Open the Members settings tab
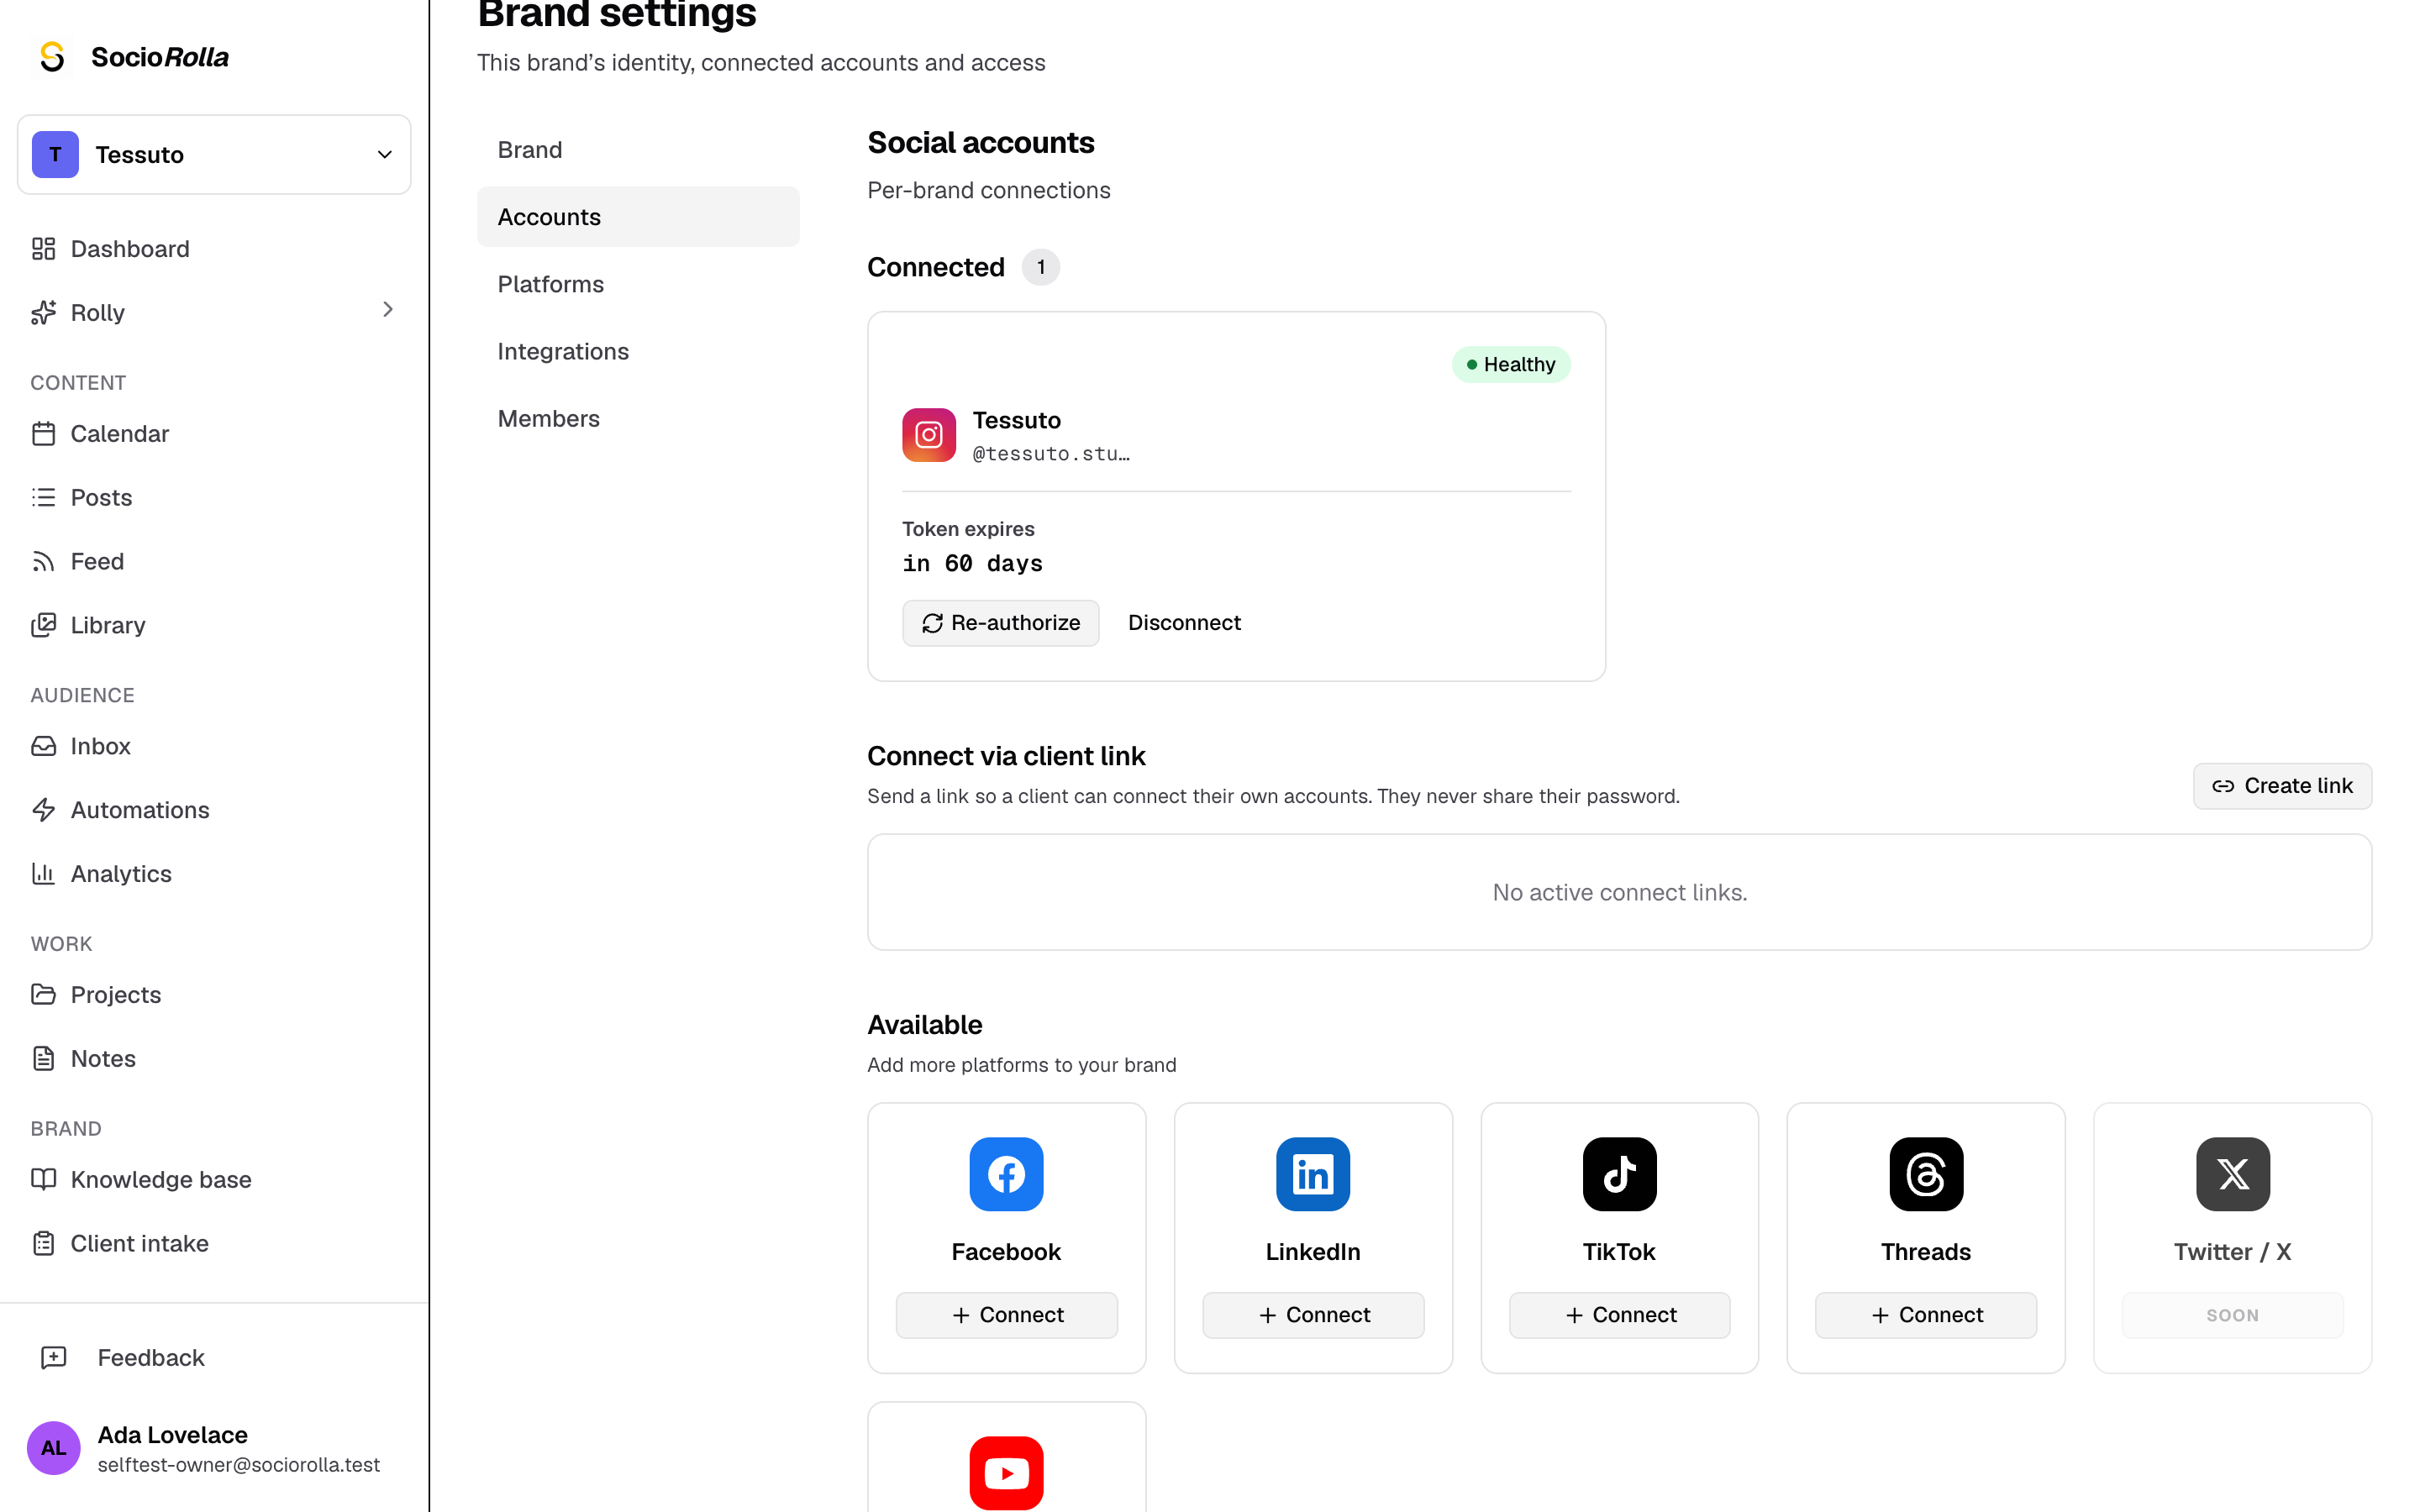The height and width of the screenshot is (1512, 2420). coord(638,418)
